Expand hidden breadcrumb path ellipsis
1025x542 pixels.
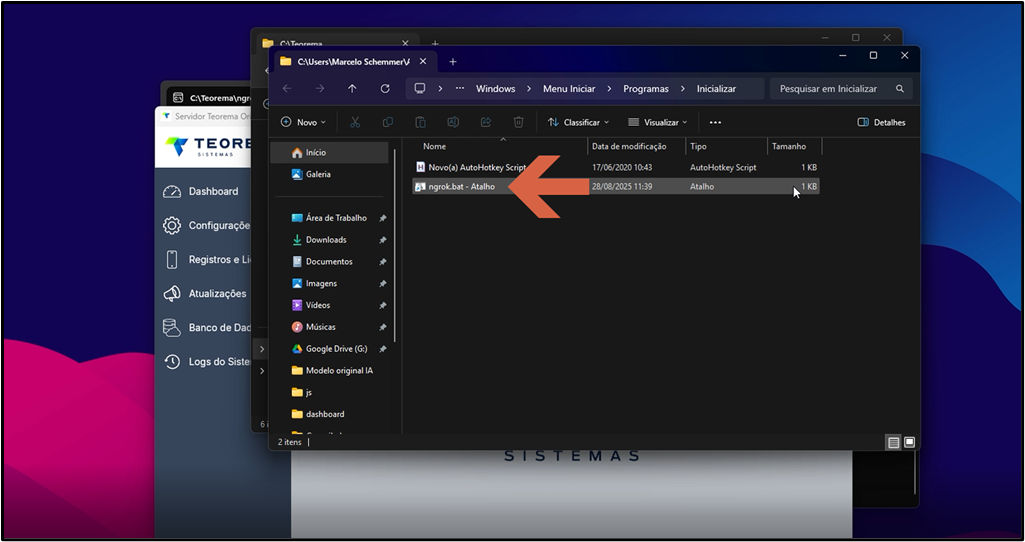pyautogui.click(x=460, y=88)
